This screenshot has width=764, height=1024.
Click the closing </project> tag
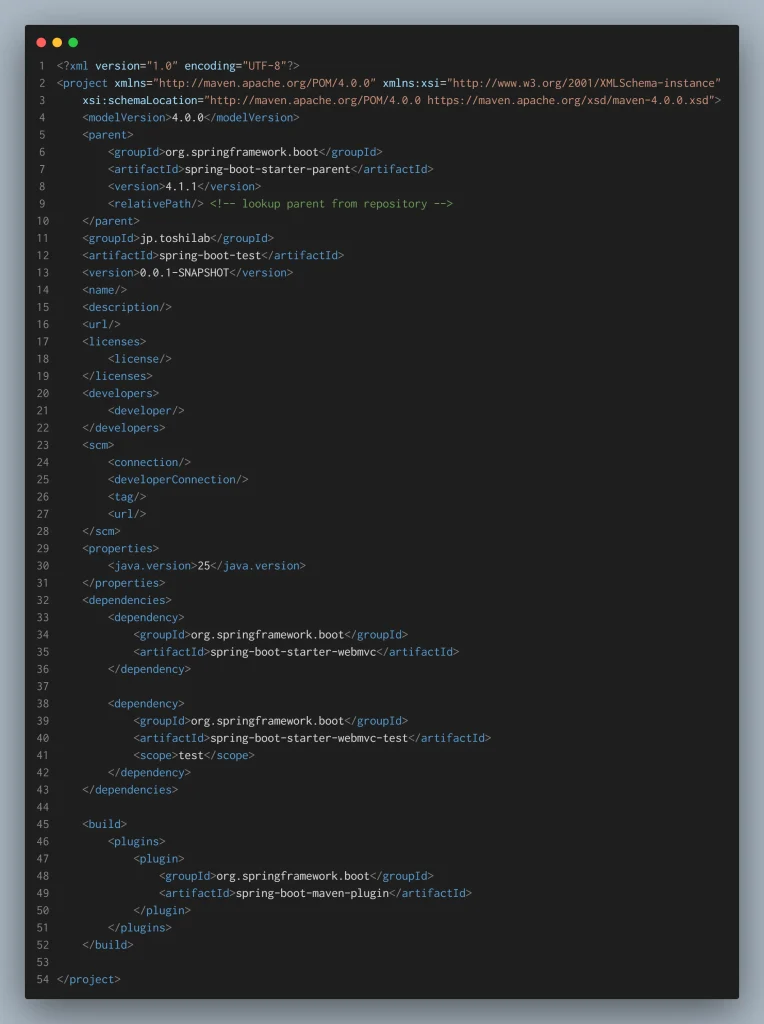(x=89, y=980)
